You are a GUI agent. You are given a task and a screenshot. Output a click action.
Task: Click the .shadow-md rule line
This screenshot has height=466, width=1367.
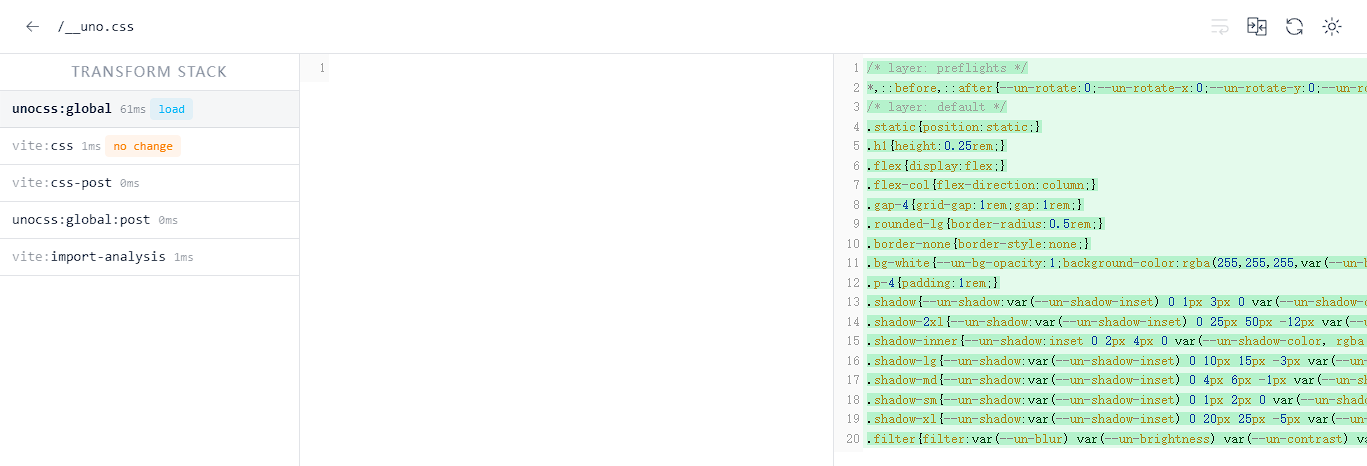[1117, 380]
